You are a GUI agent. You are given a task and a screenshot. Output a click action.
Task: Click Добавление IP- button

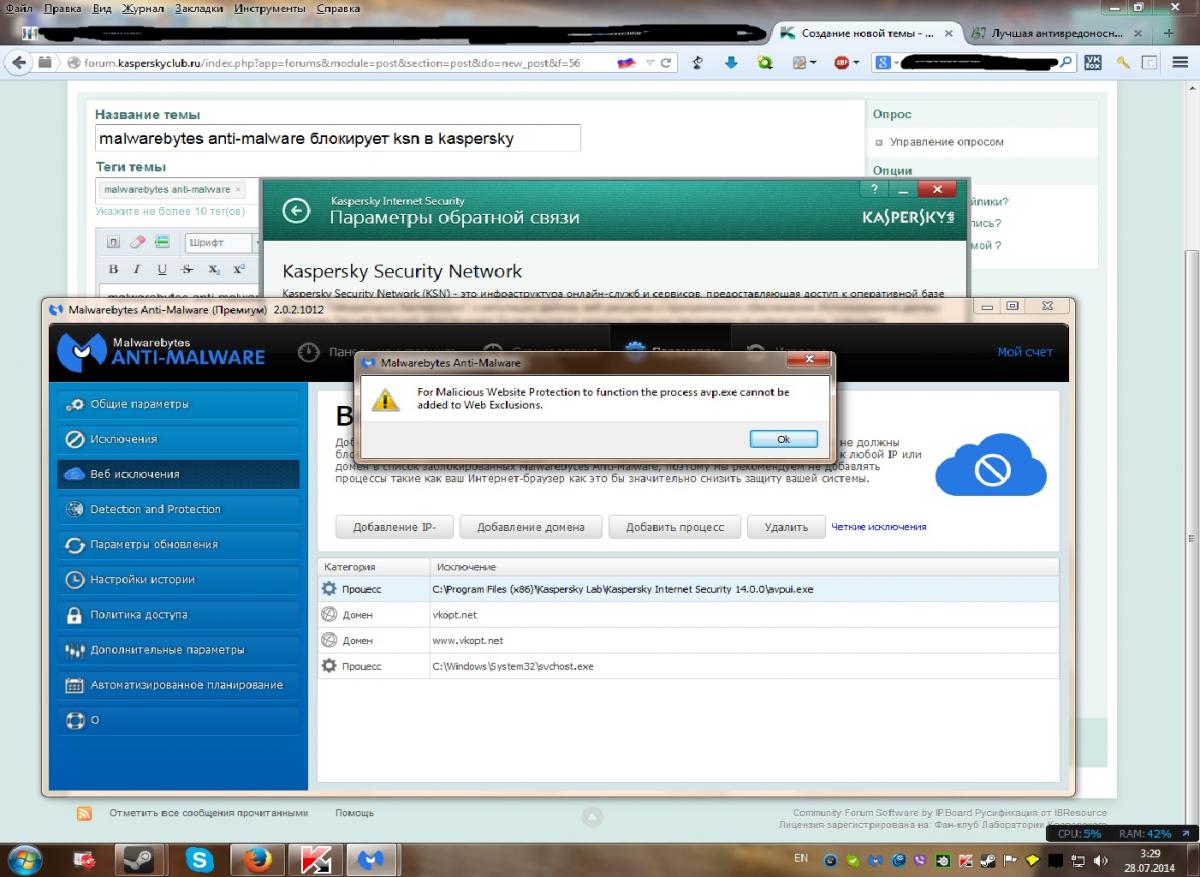[395, 527]
